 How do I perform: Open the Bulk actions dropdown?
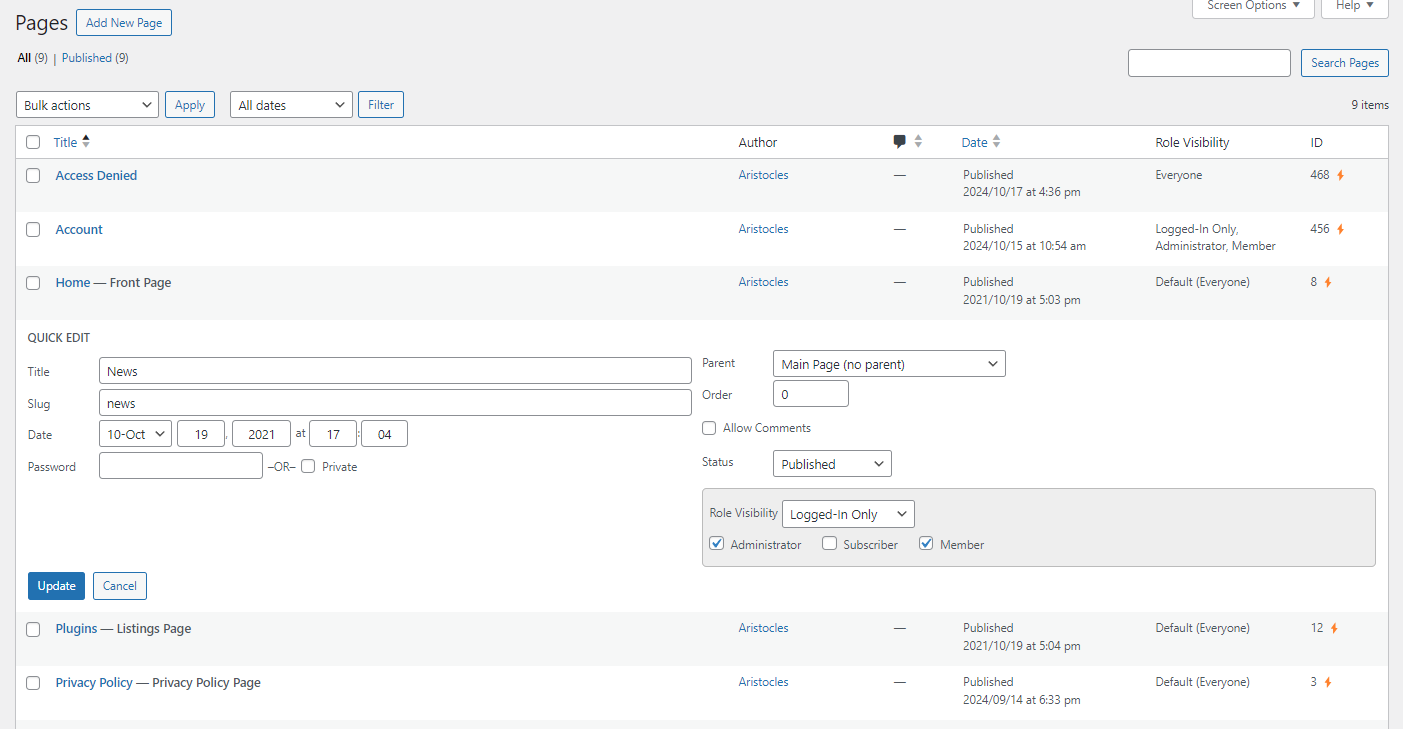click(87, 104)
